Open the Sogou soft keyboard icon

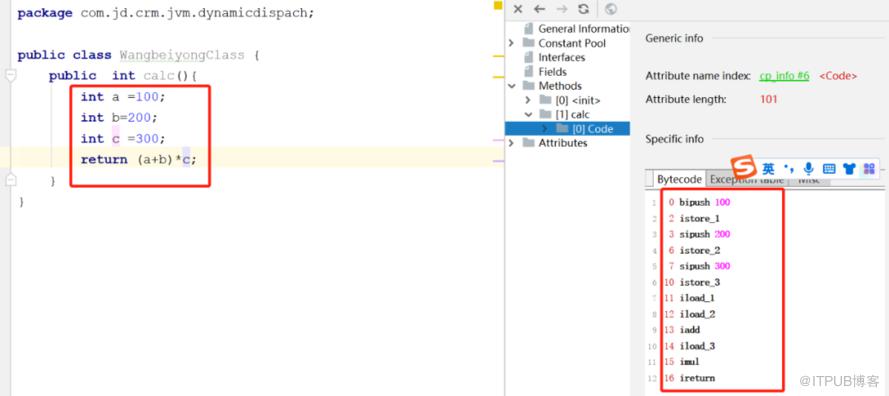(828, 168)
